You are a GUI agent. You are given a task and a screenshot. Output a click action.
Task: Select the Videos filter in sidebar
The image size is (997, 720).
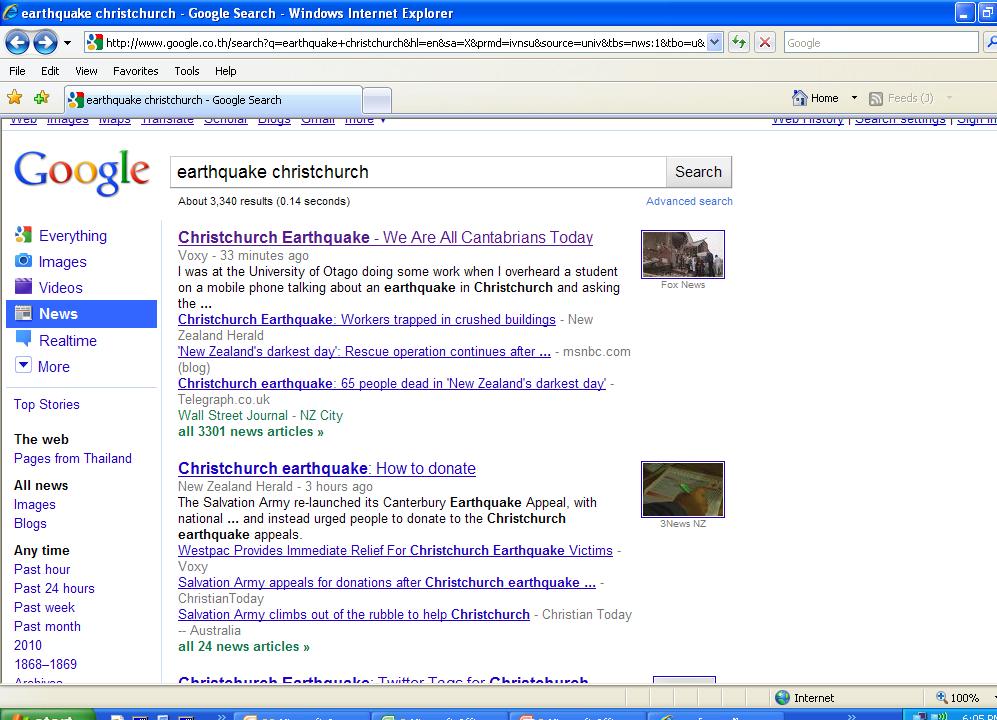coord(60,288)
